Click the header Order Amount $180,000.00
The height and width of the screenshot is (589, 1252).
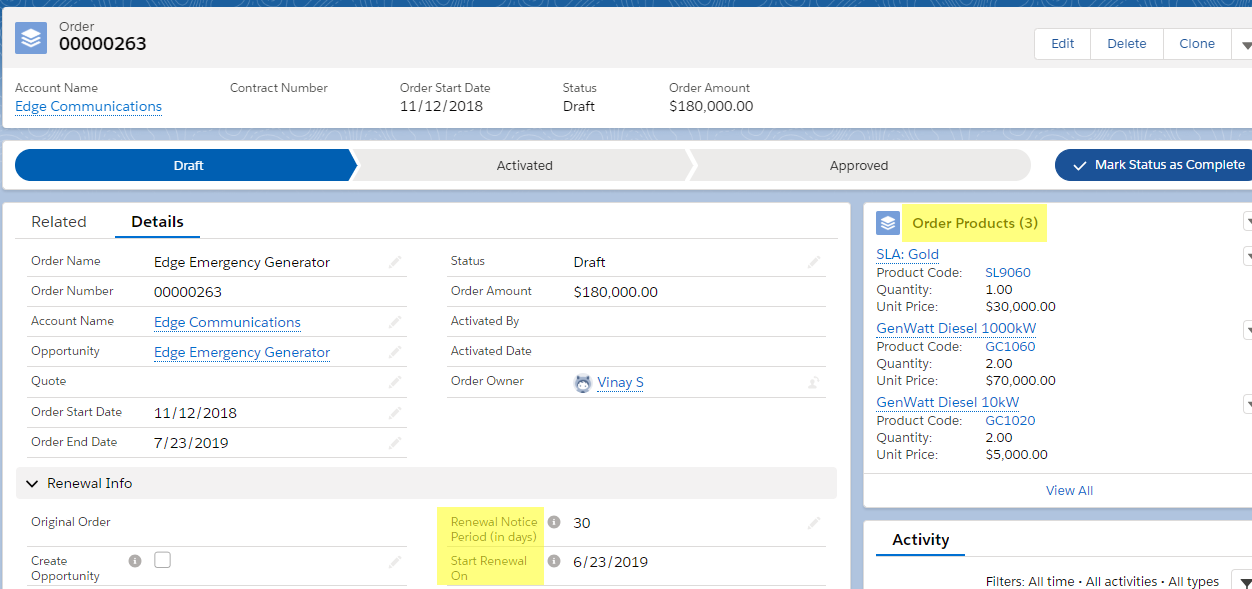711,106
